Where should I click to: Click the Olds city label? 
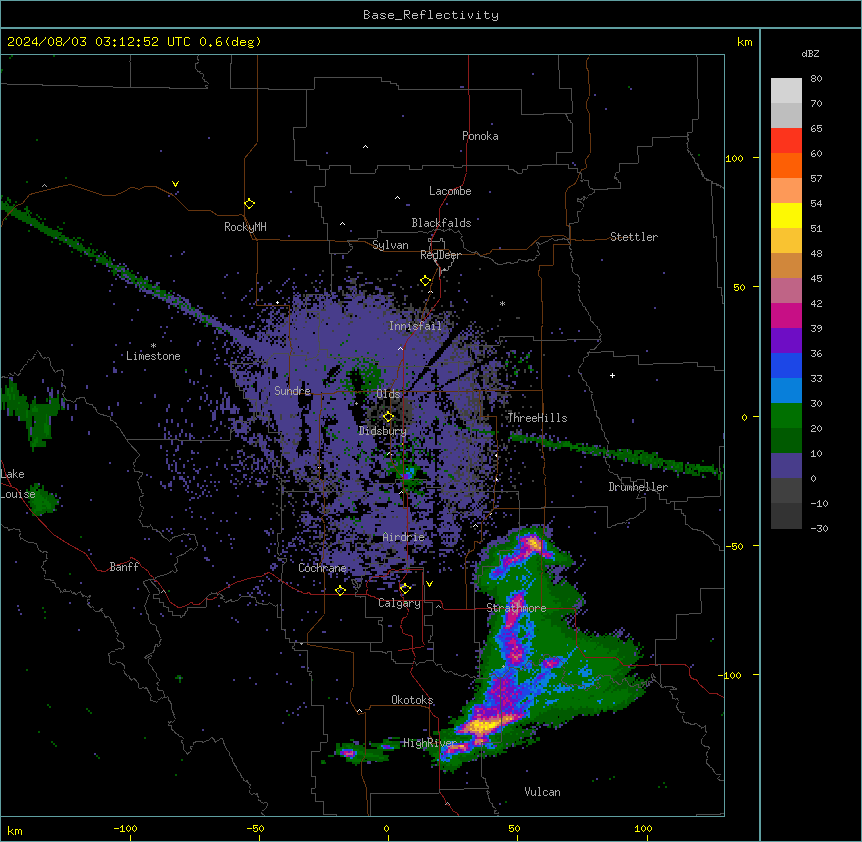coord(388,394)
